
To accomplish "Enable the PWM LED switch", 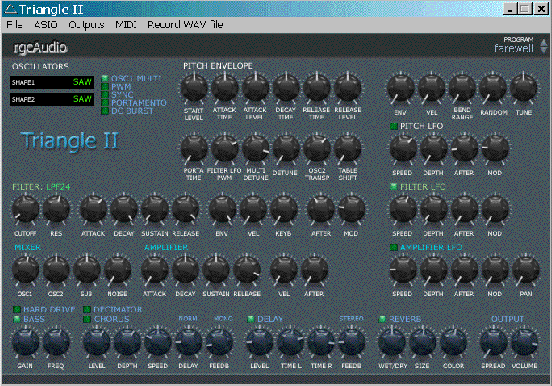I will [x=105, y=86].
